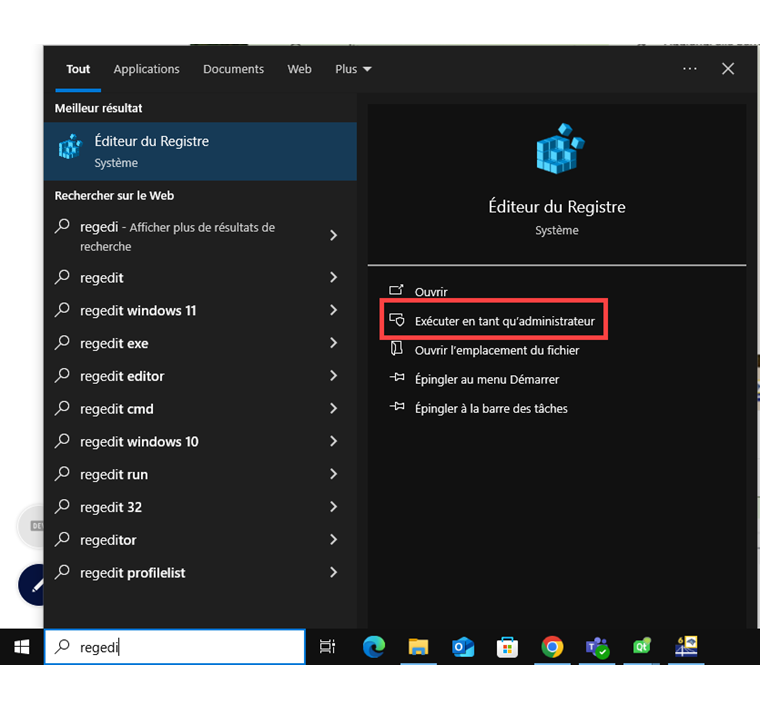Image resolution: width=760 pixels, height=710 pixels.
Task: Expand the regedit editor chevron
Action: click(x=333, y=376)
